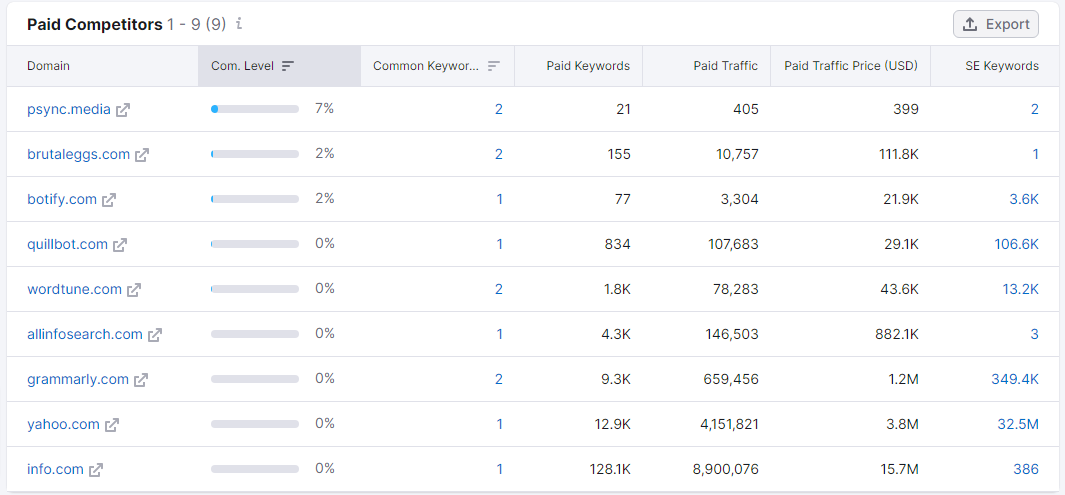Sort by the Paid Keywords column header
This screenshot has width=1065, height=495.
(x=588, y=66)
